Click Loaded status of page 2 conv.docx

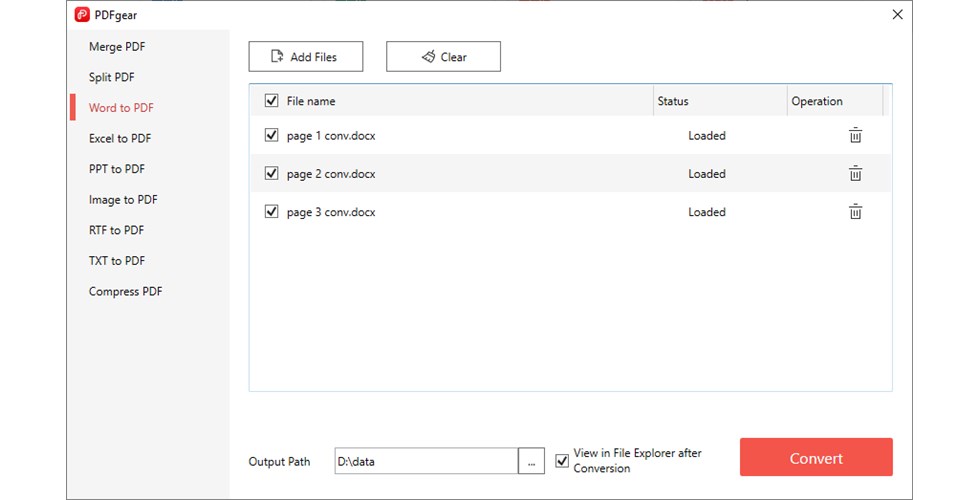(707, 174)
